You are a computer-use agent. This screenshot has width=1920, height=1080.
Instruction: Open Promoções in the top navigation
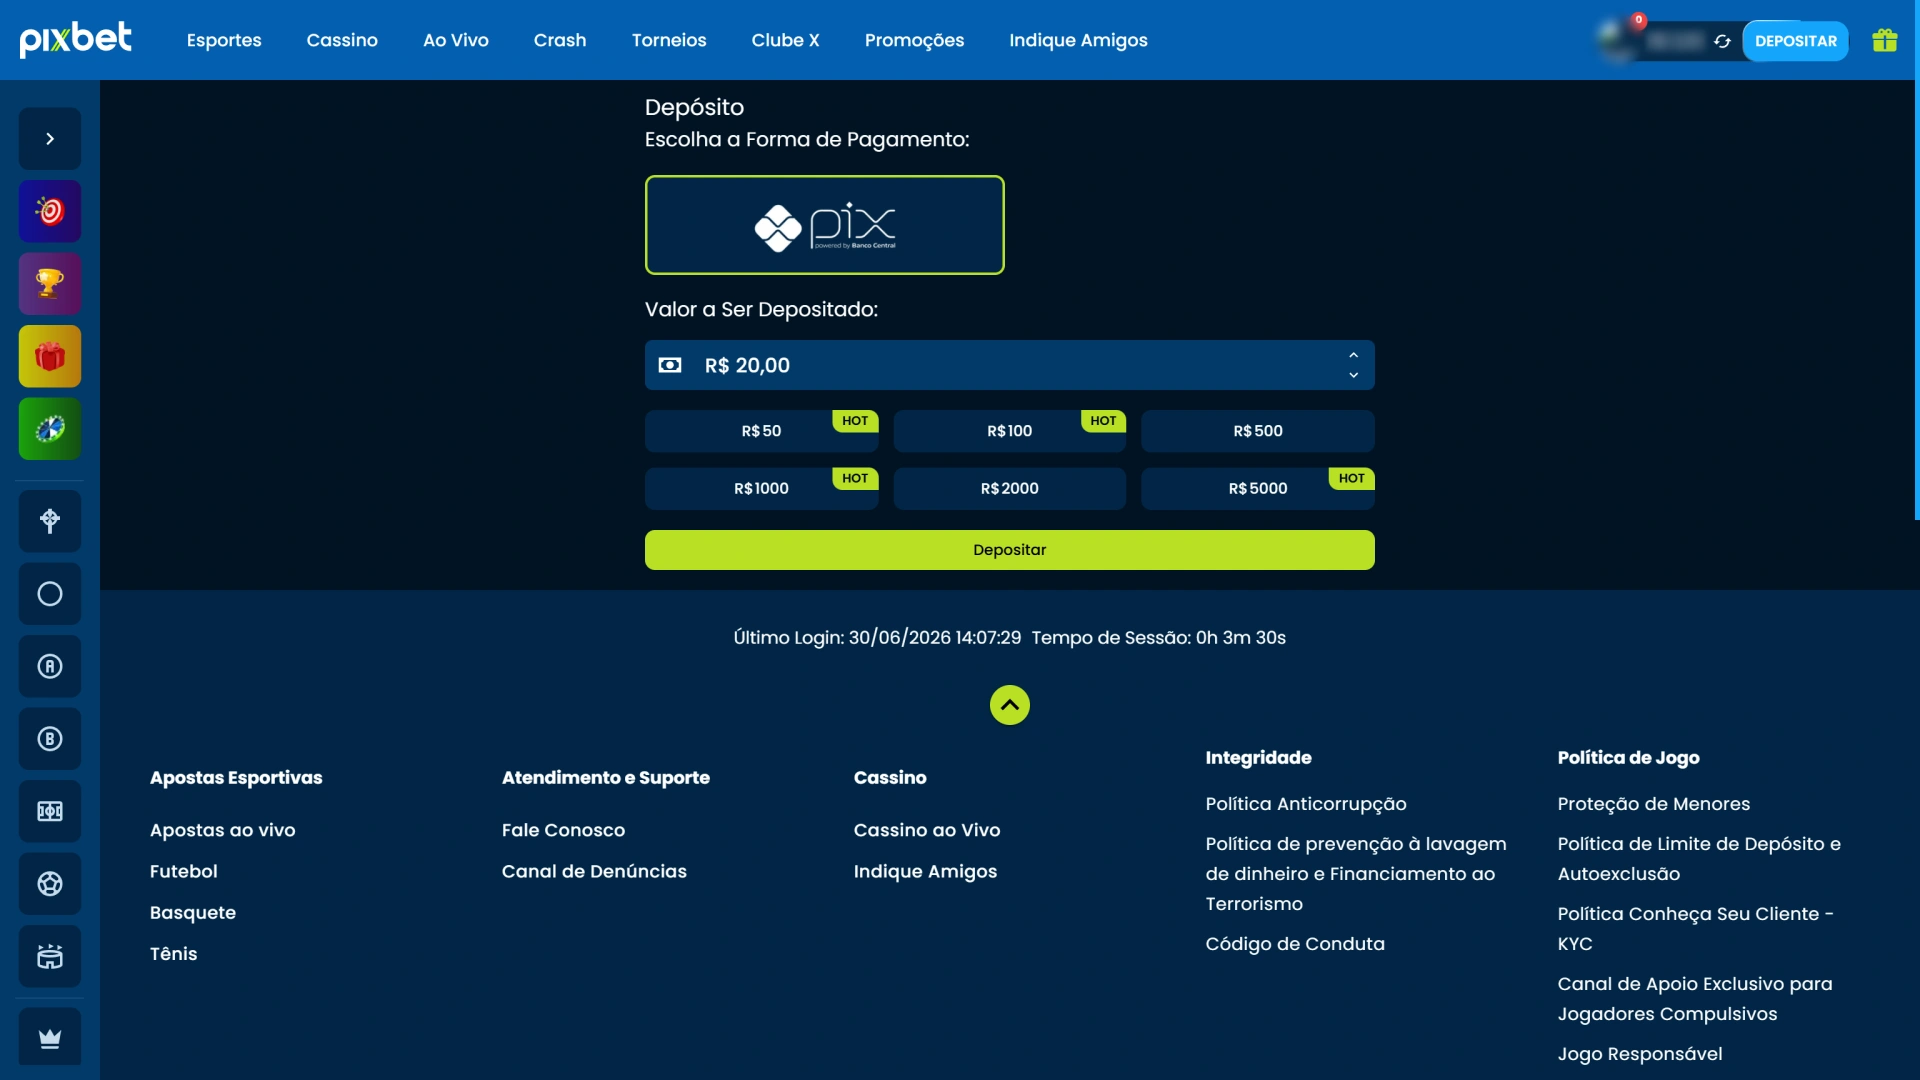tap(914, 40)
